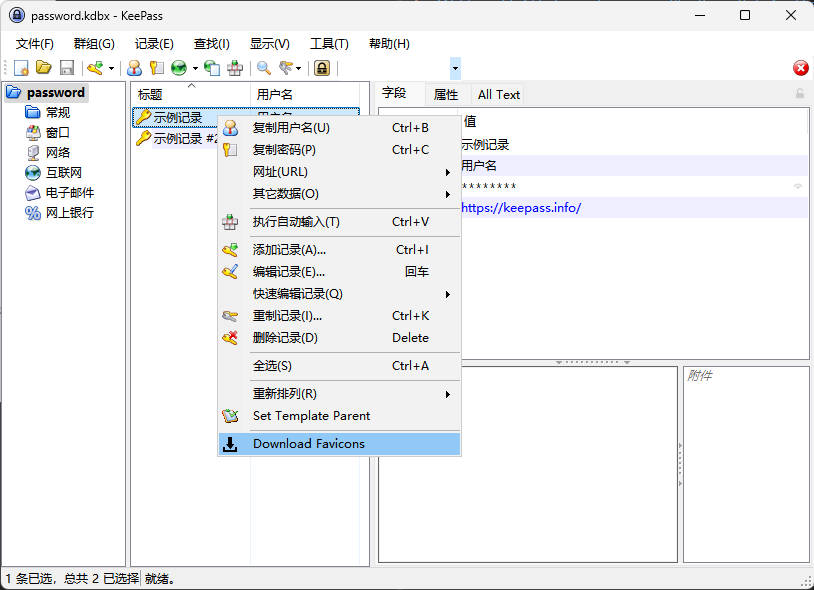Click the Copy password key toolbar icon
This screenshot has width=814, height=590.
[x=156, y=68]
